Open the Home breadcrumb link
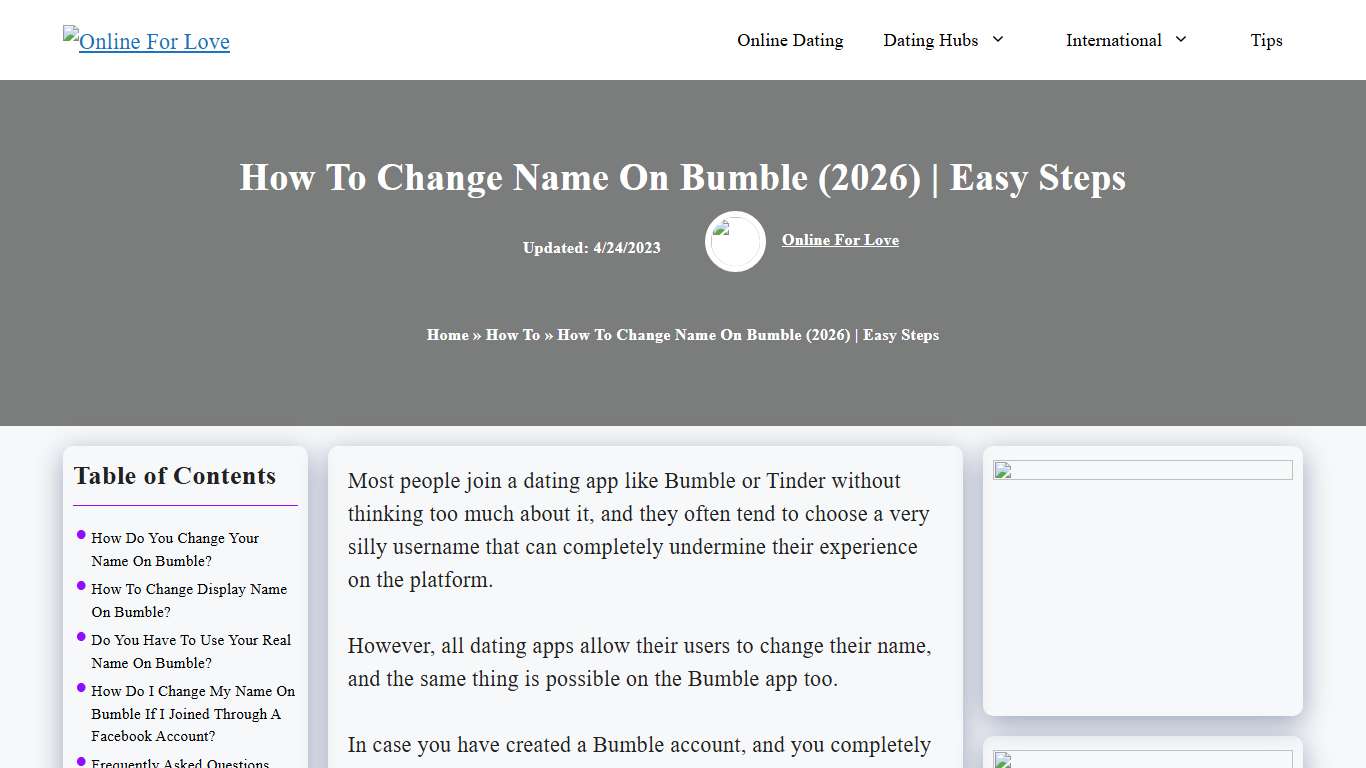This screenshot has height=768, width=1366. [448, 335]
